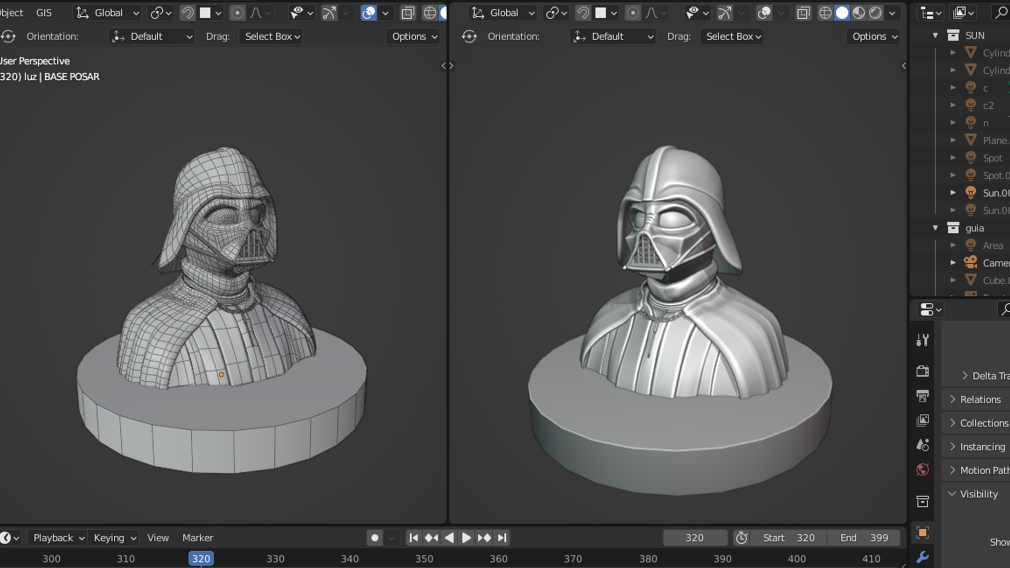Click the play animation button

466,538
